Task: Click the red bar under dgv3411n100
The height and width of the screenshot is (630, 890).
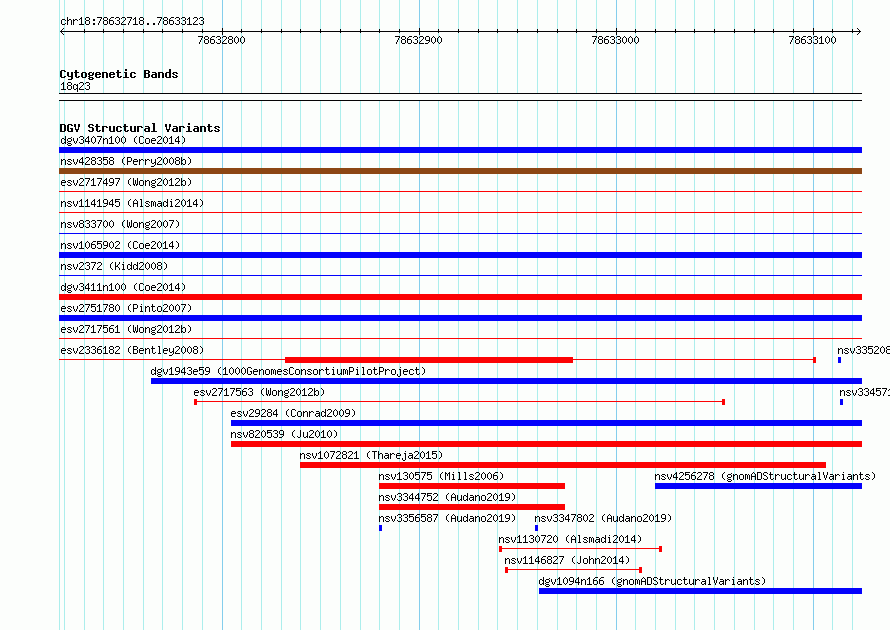Action: pos(460,297)
